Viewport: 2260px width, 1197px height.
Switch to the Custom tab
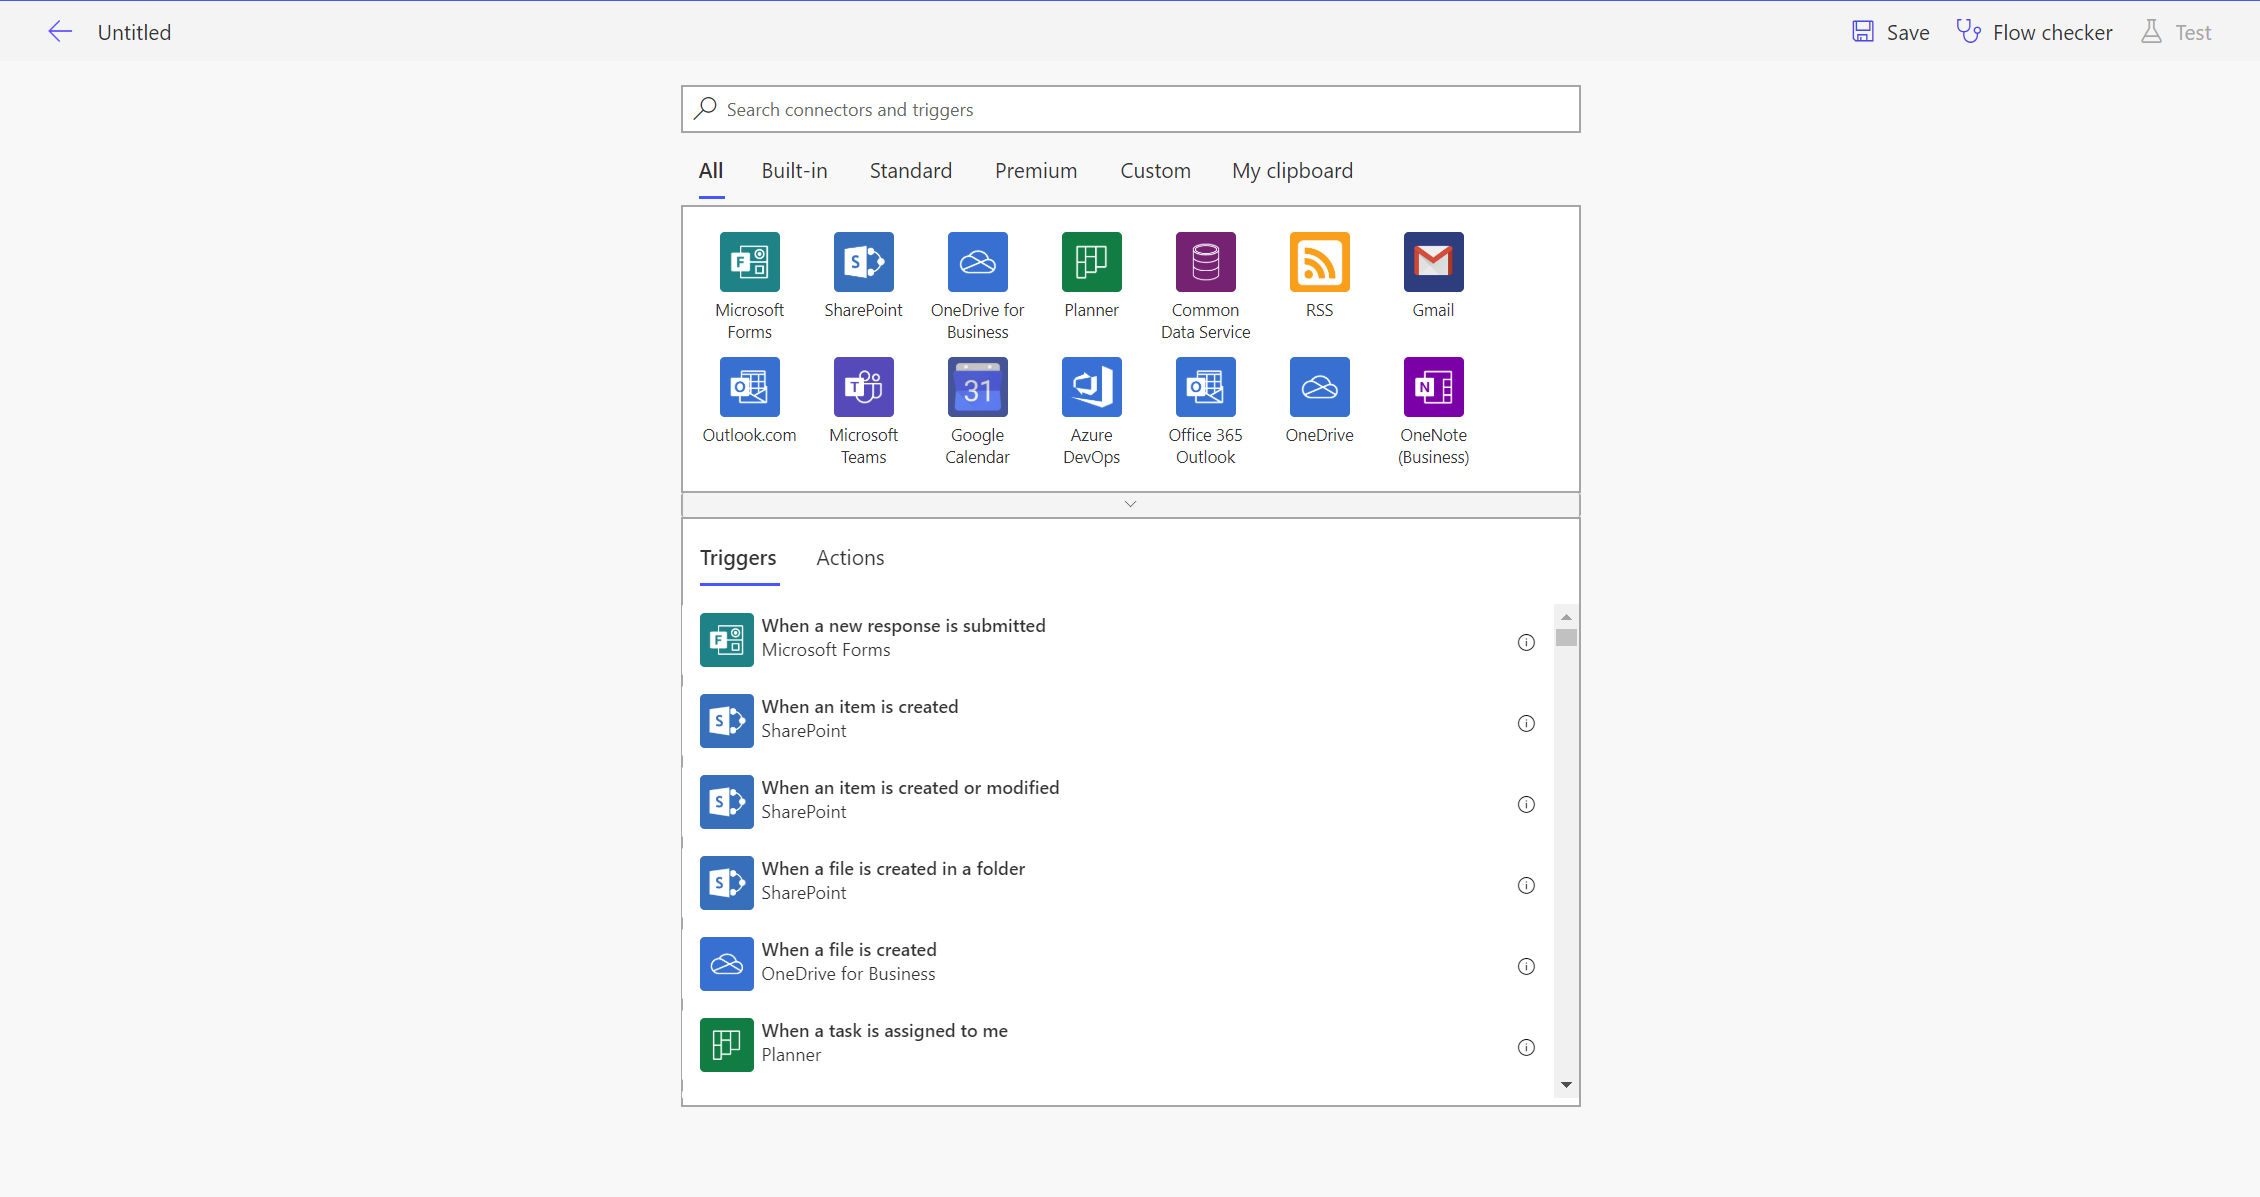1155,171
